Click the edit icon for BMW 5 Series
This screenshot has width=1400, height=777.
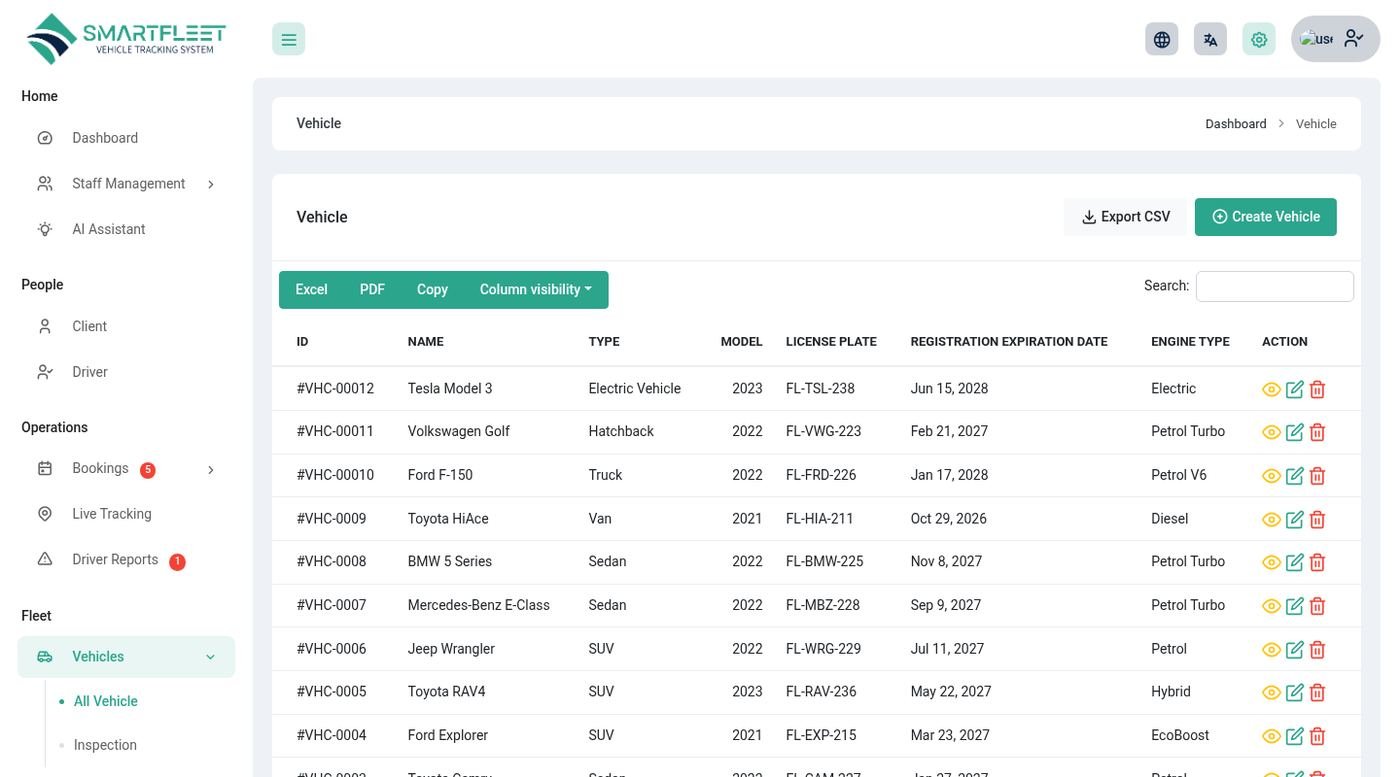[1294, 562]
